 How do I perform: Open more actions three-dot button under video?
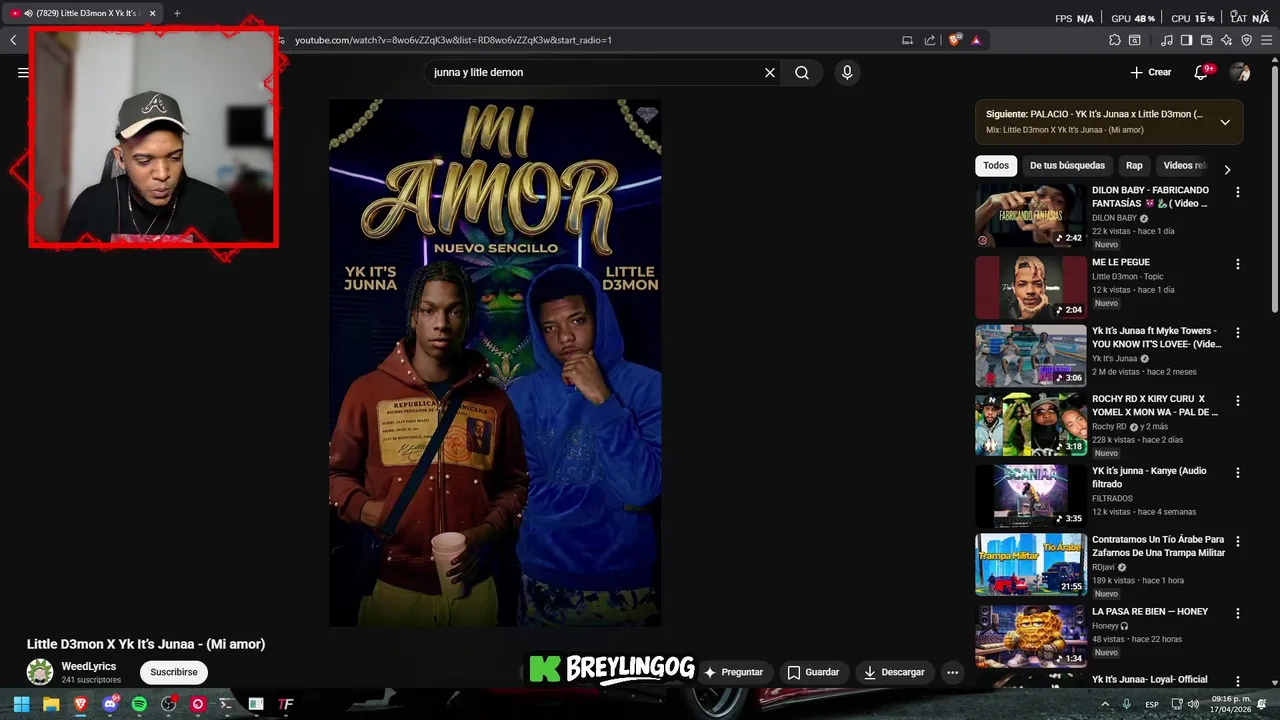click(x=952, y=672)
